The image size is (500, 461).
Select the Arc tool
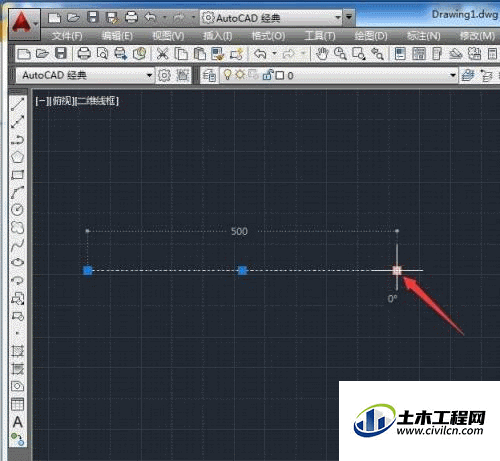(x=17, y=192)
